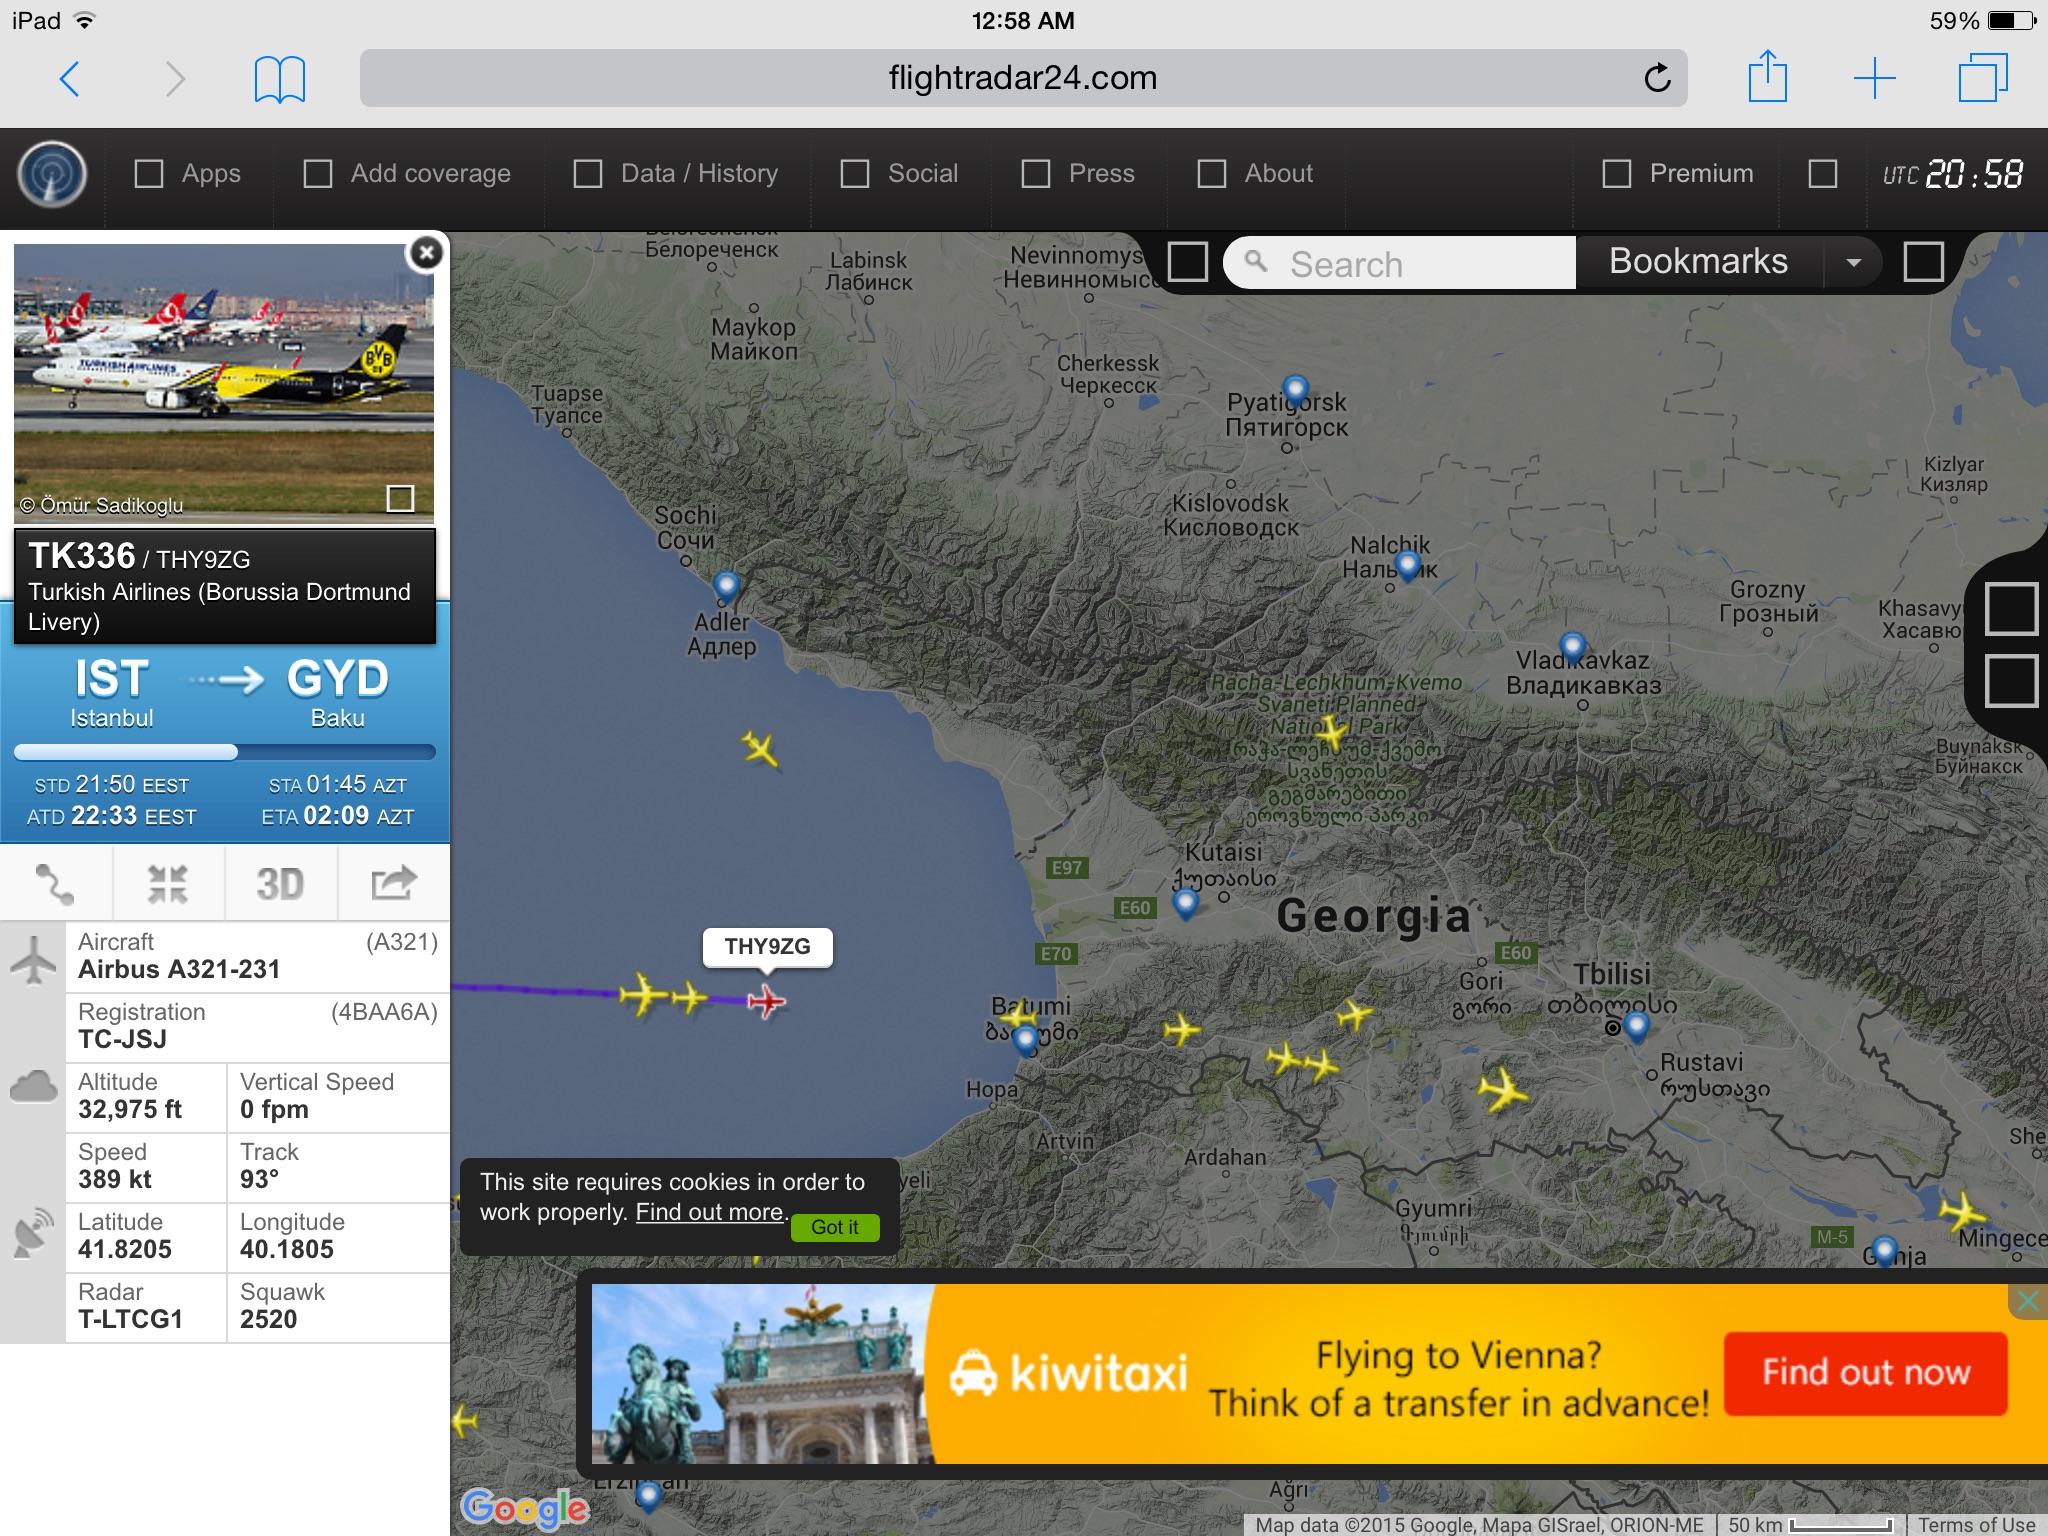Toggle the box left of Search
2048x1536 pixels.
click(x=1187, y=262)
